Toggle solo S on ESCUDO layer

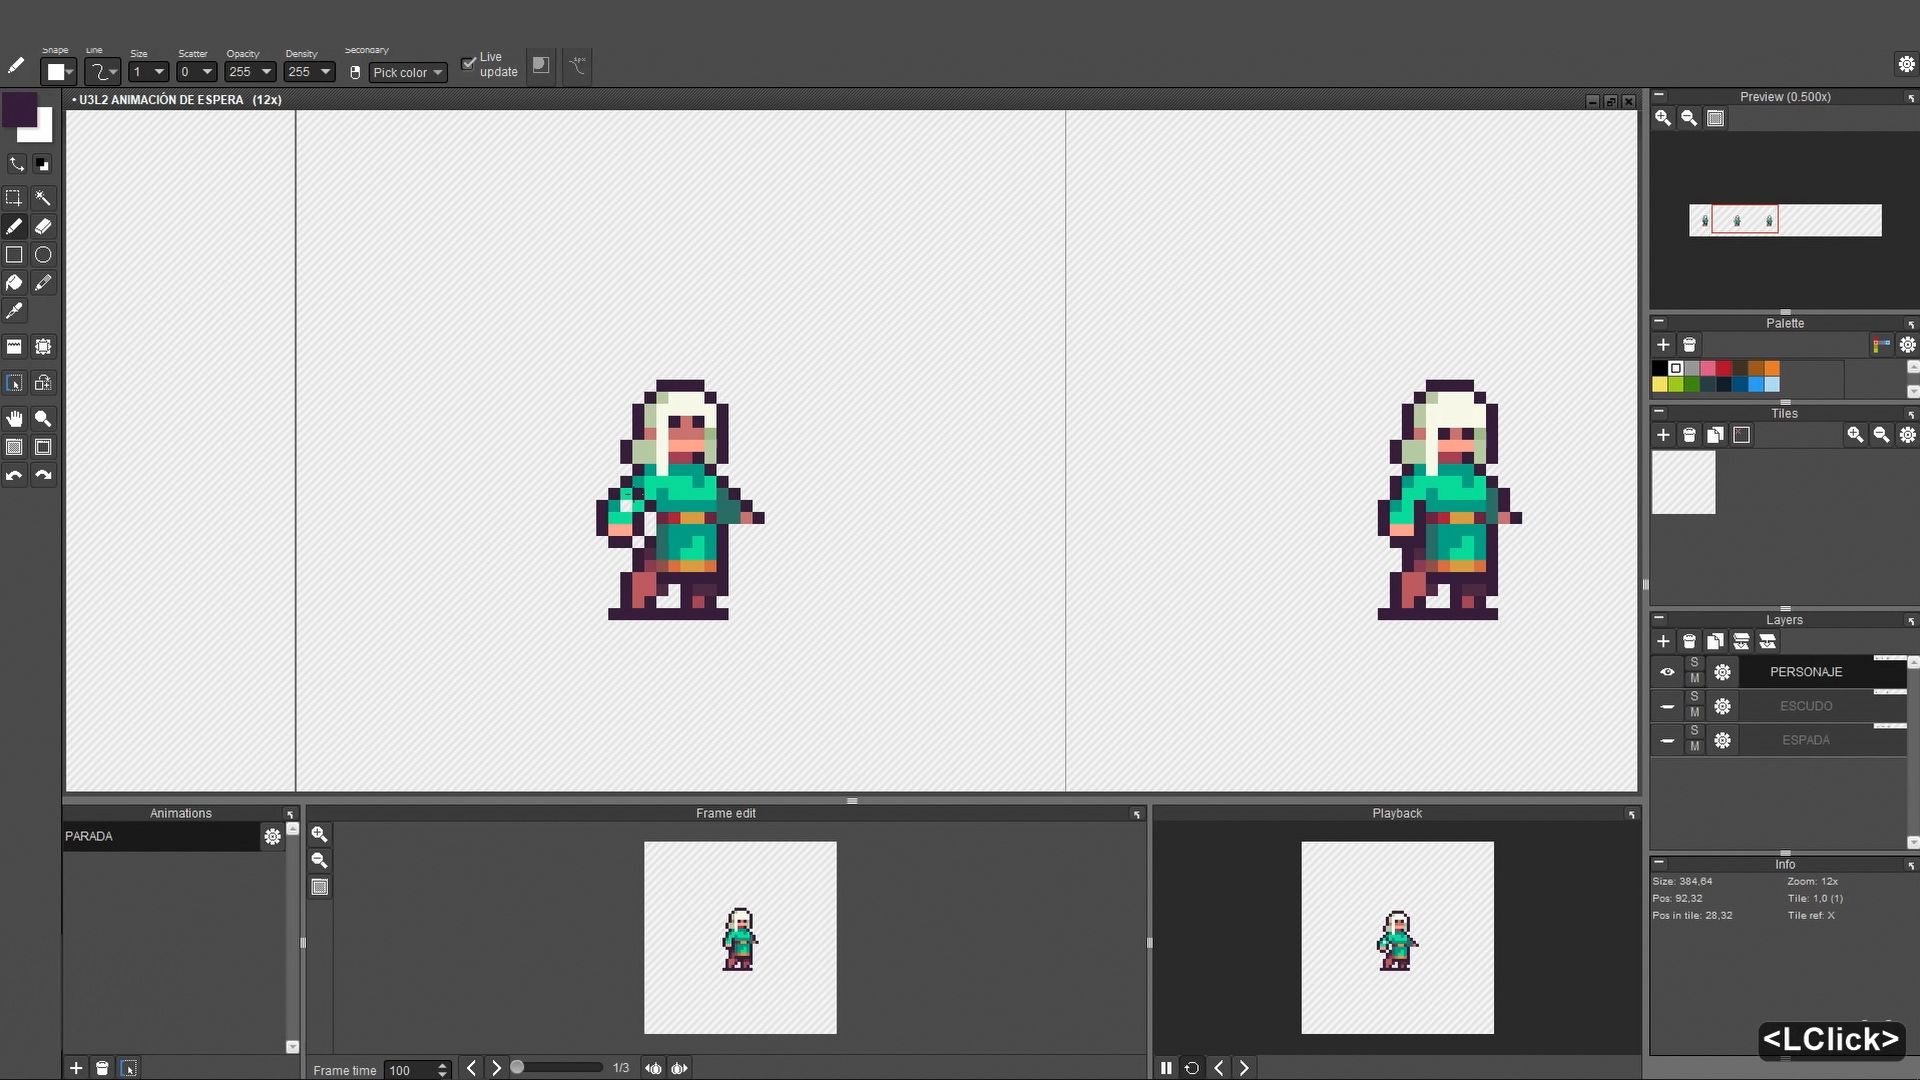click(x=1694, y=697)
